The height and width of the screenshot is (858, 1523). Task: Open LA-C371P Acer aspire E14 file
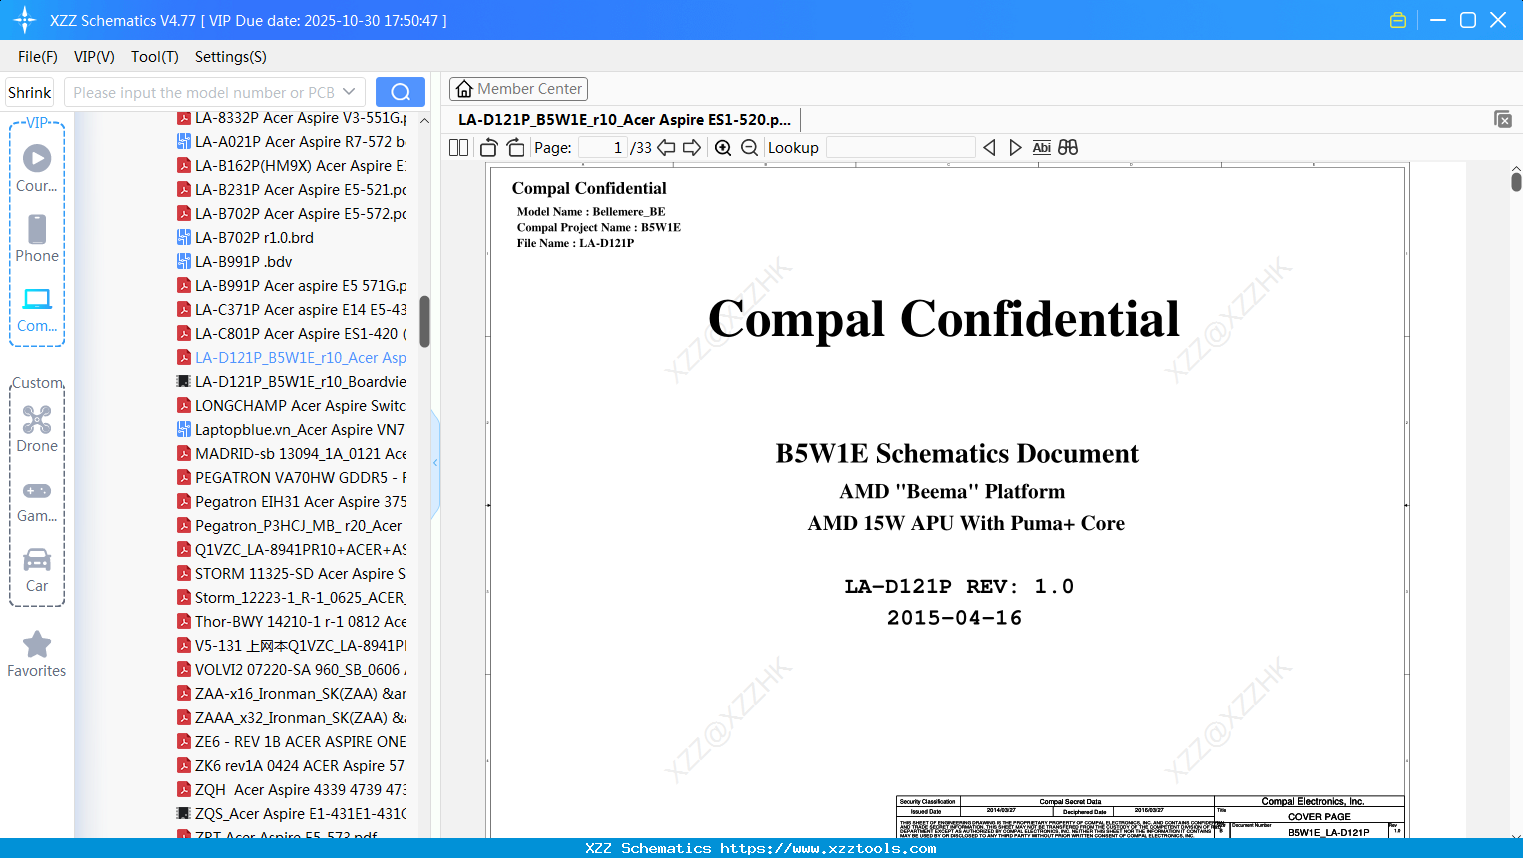click(300, 310)
